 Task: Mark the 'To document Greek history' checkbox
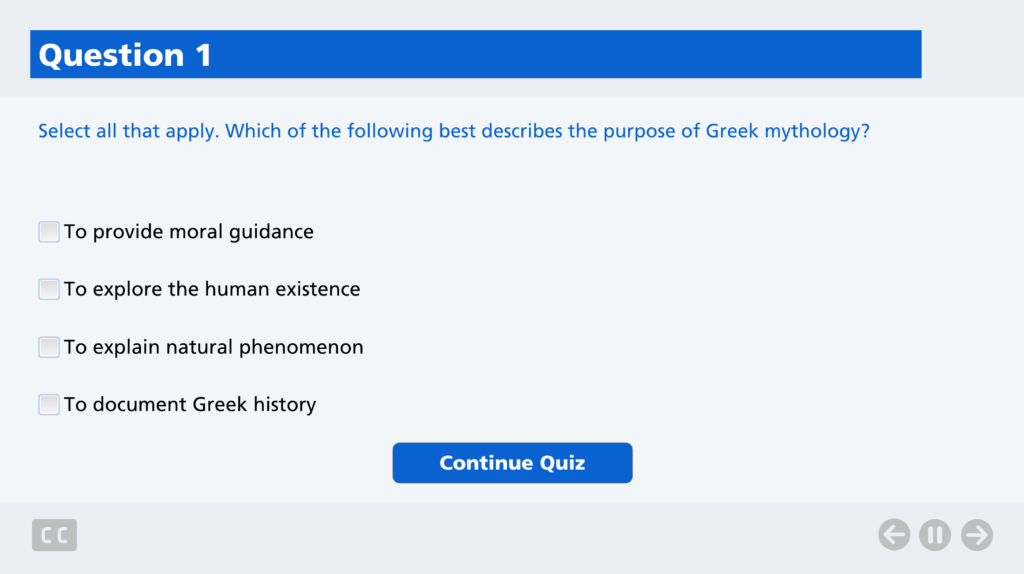(x=49, y=405)
